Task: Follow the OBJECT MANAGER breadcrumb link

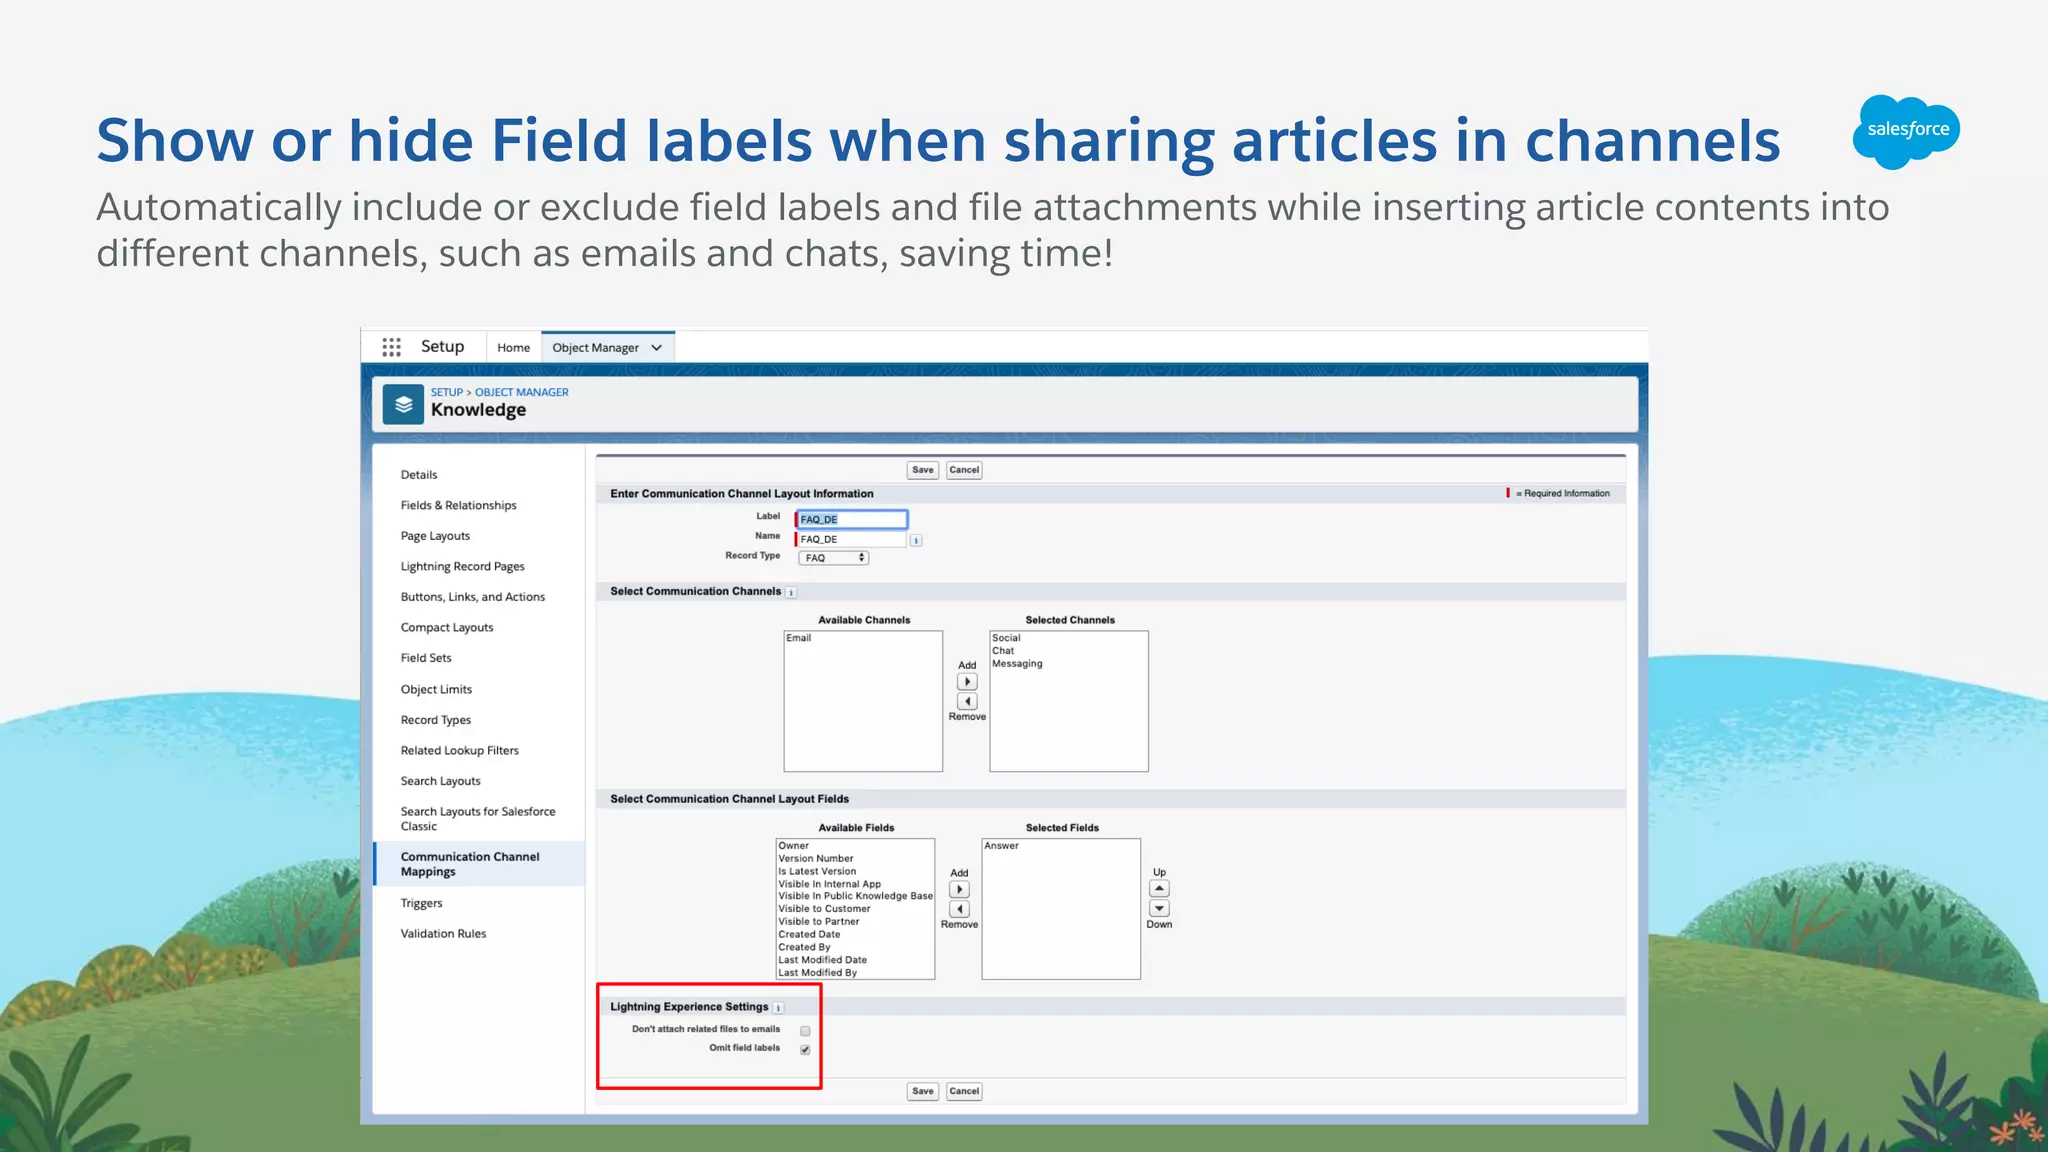Action: coord(521,392)
